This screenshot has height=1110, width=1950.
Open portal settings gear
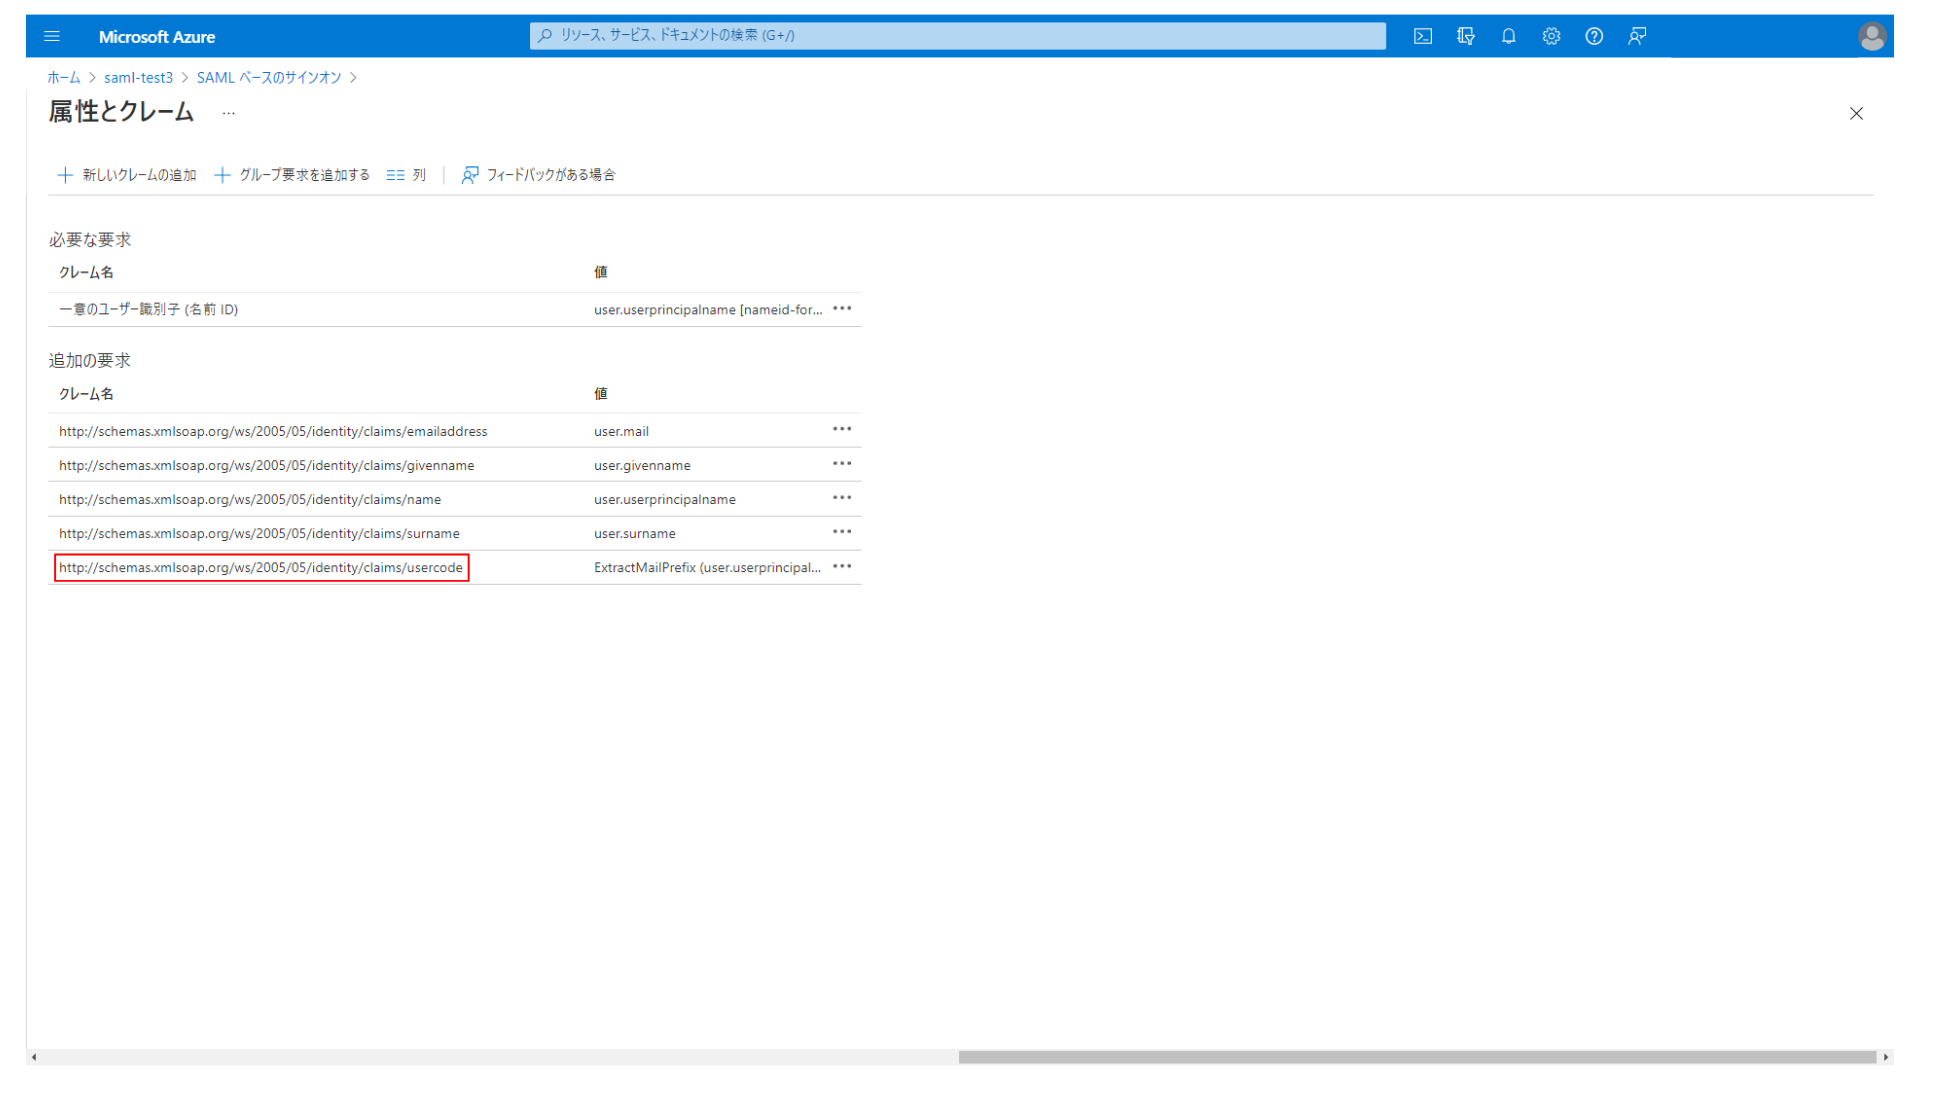tap(1551, 36)
